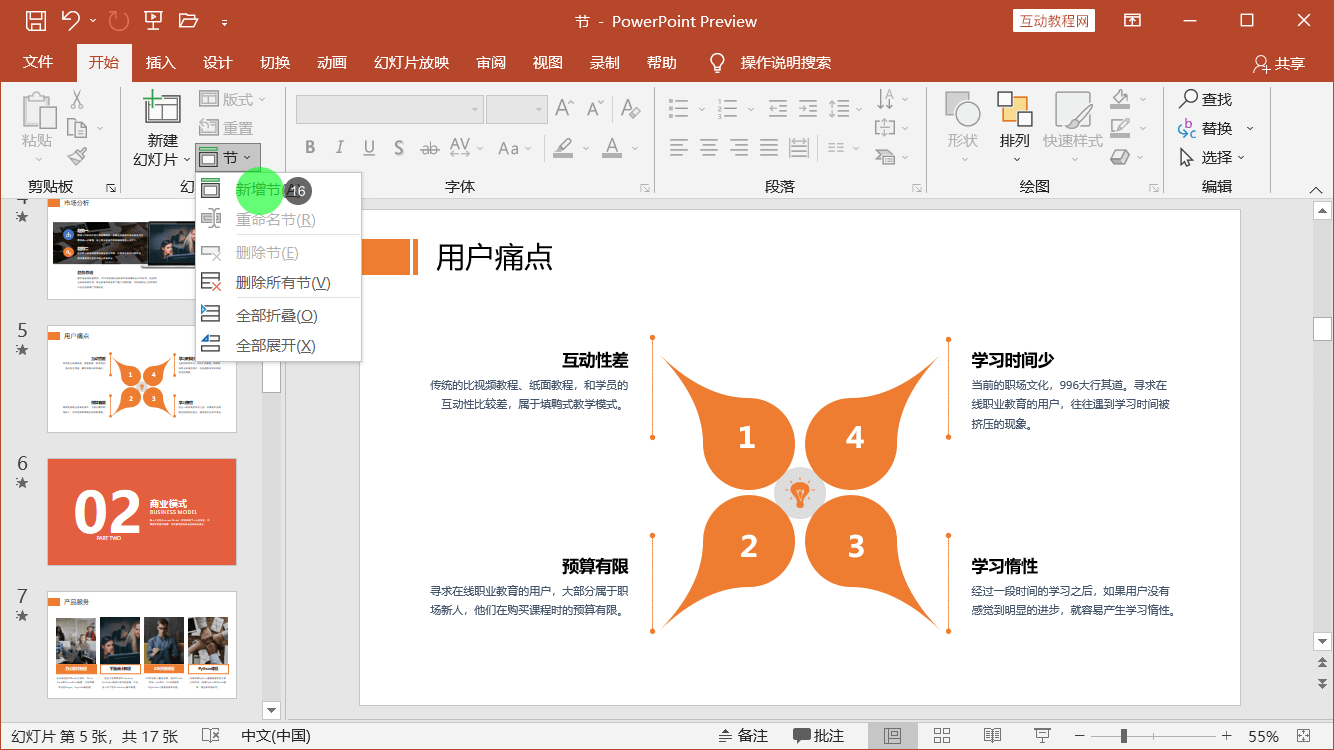Switch to Reading view icon
The height and width of the screenshot is (750, 1334).
click(x=992, y=736)
